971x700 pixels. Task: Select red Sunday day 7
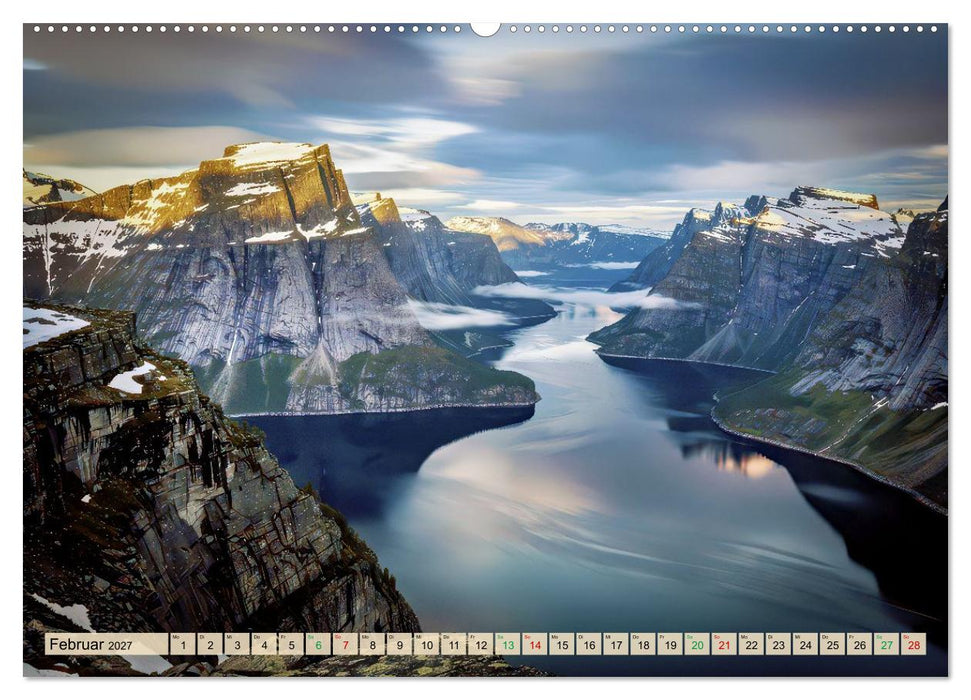coord(346,644)
